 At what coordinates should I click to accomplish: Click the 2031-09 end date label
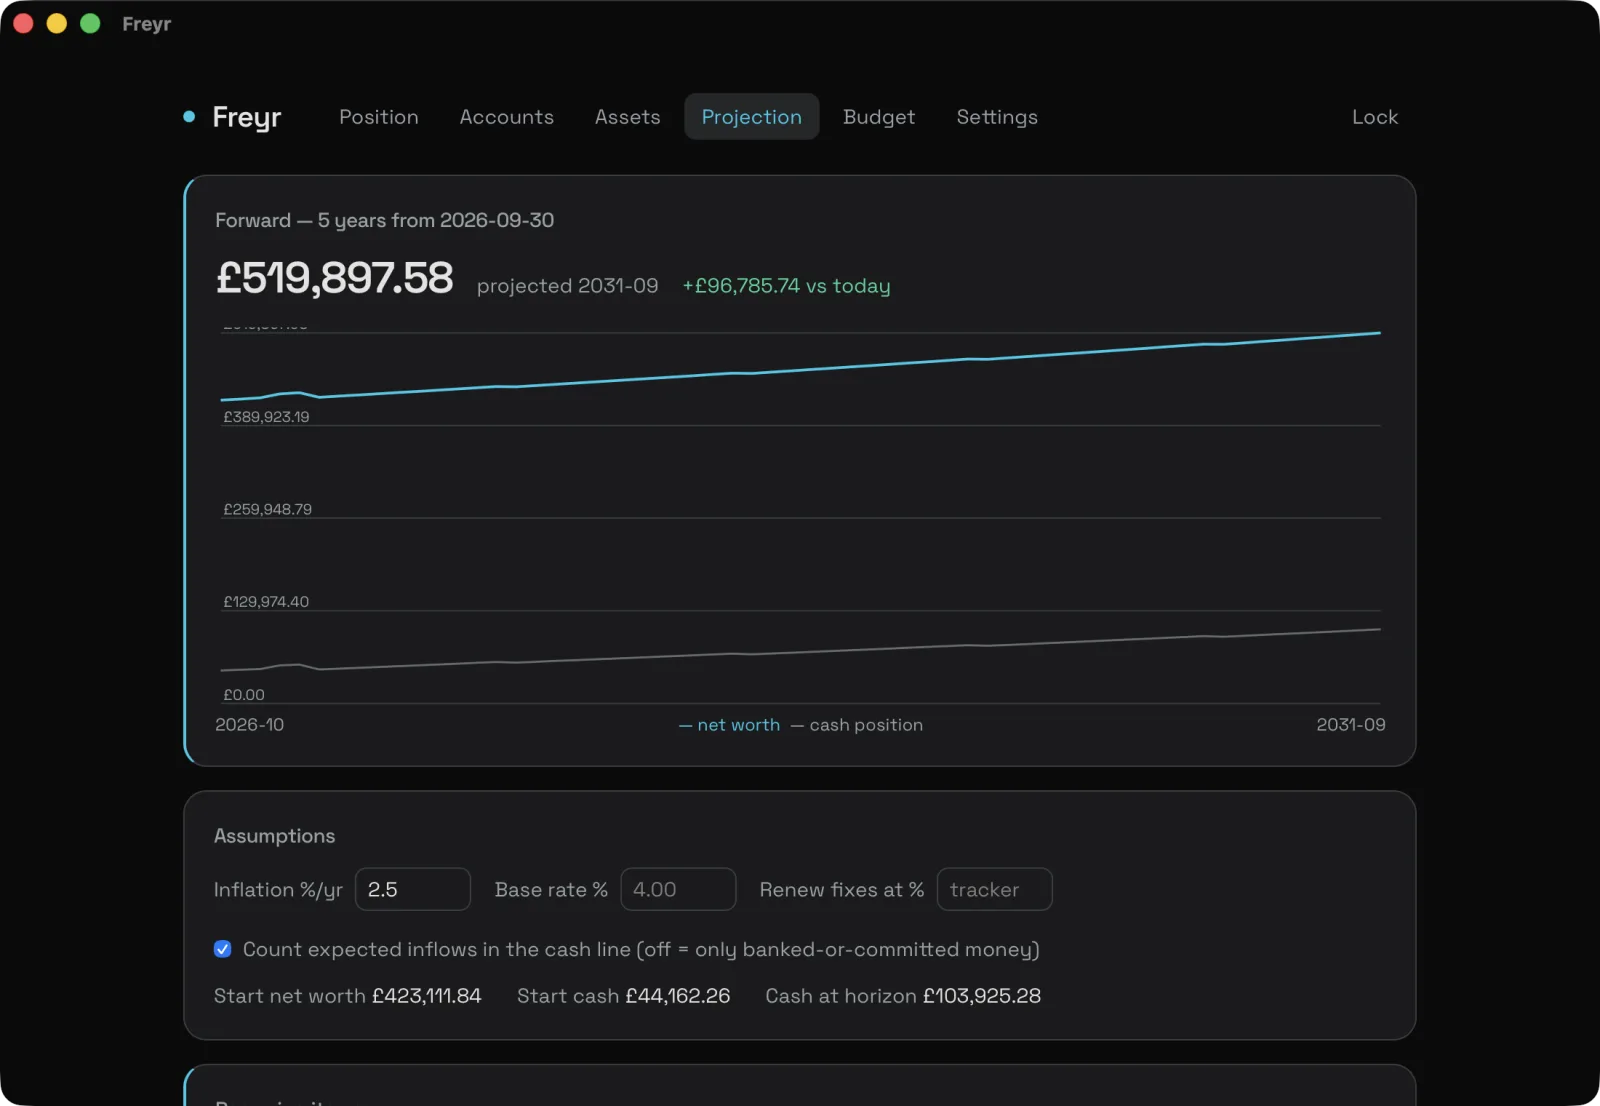point(1350,725)
